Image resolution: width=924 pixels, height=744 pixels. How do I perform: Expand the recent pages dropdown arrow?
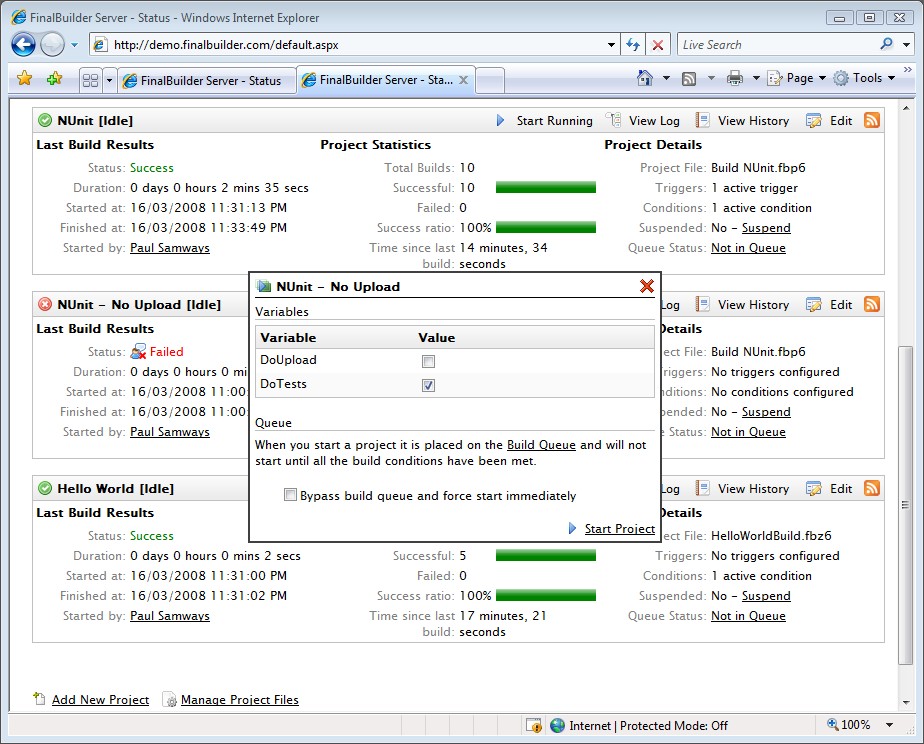pos(74,45)
